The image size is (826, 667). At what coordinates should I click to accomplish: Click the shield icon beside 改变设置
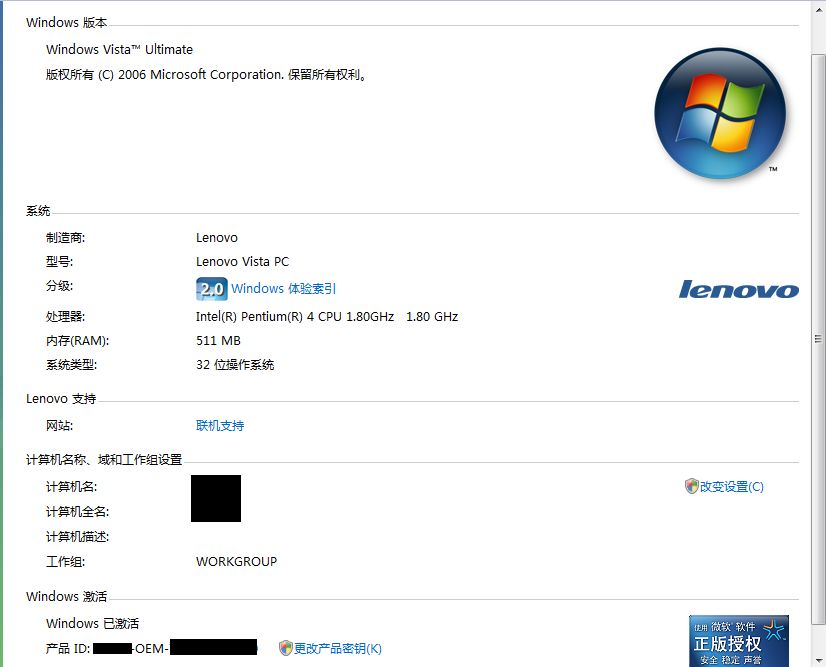tap(691, 486)
